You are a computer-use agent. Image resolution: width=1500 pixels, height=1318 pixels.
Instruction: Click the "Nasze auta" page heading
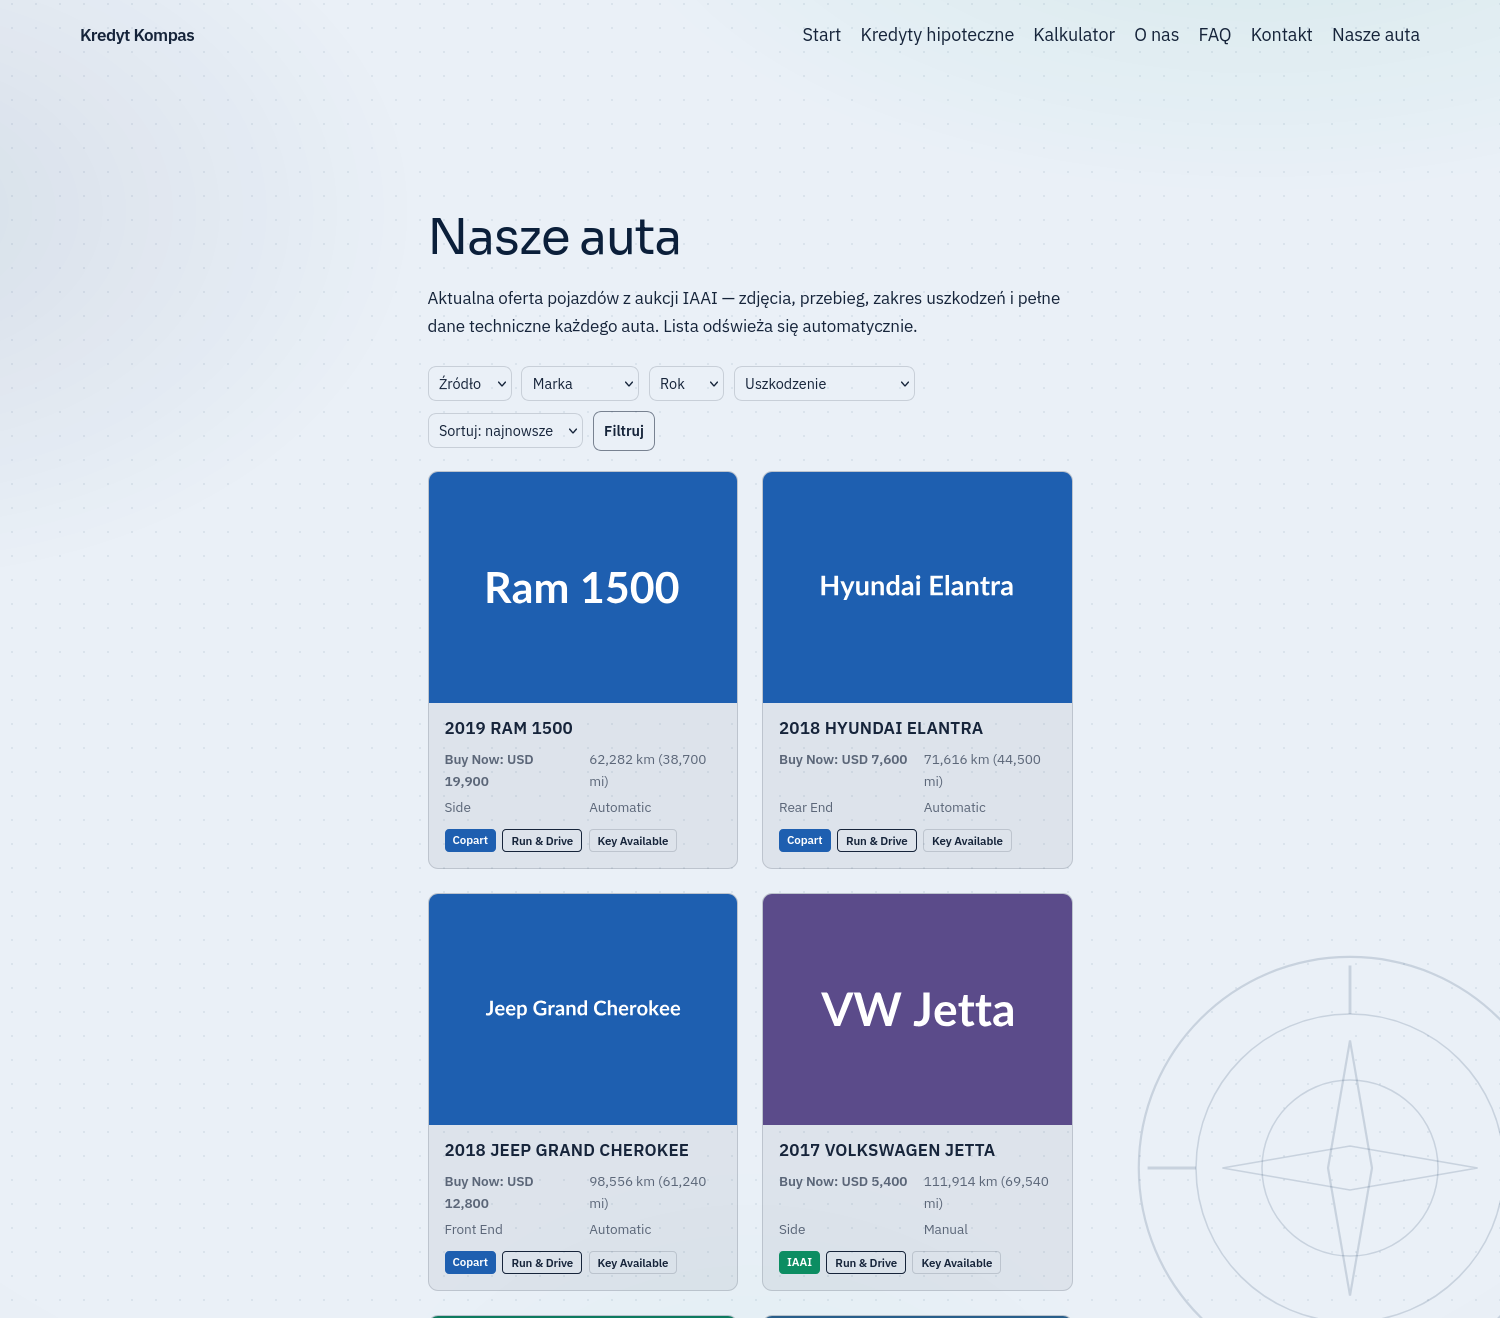(554, 237)
